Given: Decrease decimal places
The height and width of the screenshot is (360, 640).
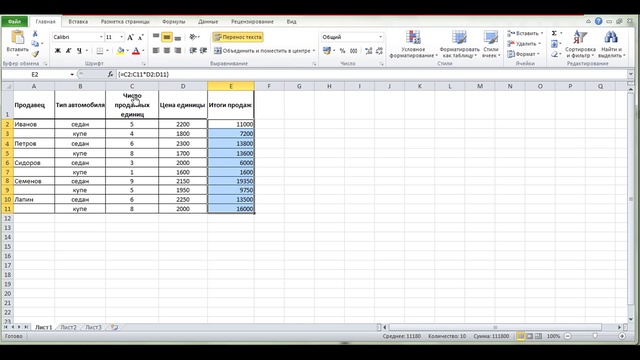Looking at the screenshot, I should (x=379, y=51).
